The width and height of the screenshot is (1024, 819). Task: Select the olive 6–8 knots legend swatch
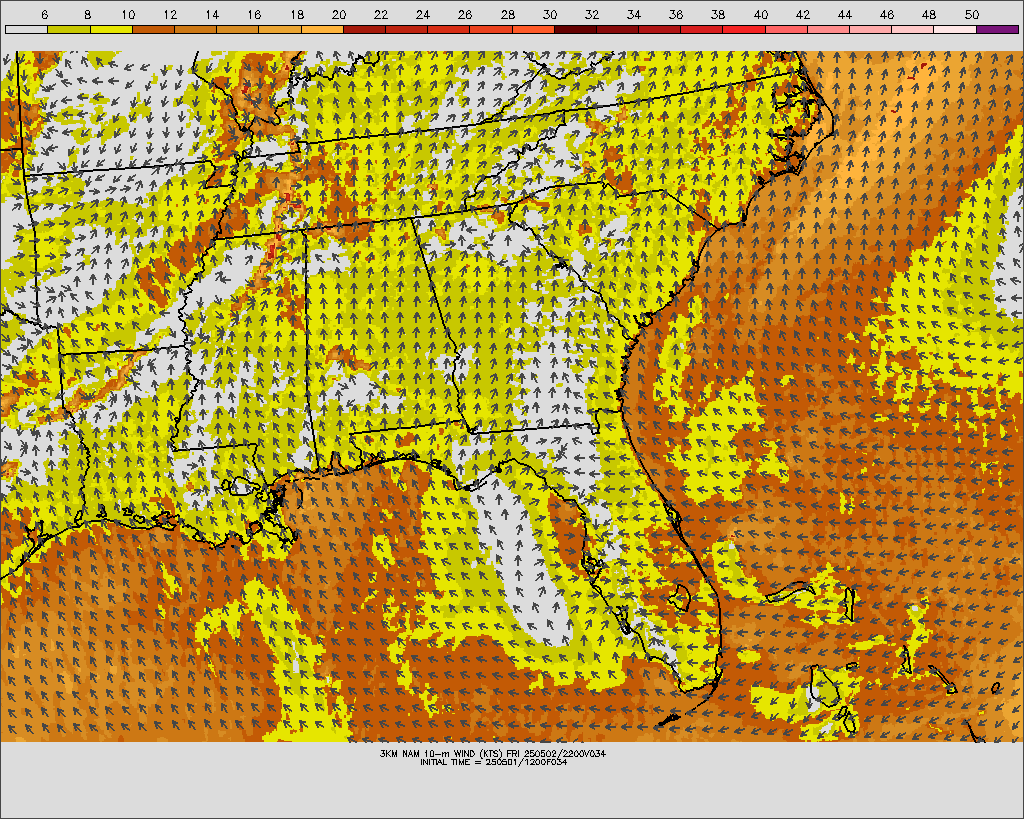[69, 29]
